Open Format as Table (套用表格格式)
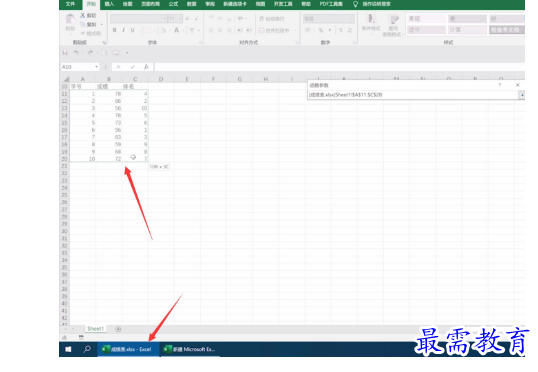The width and height of the screenshot is (538, 372). click(x=393, y=25)
